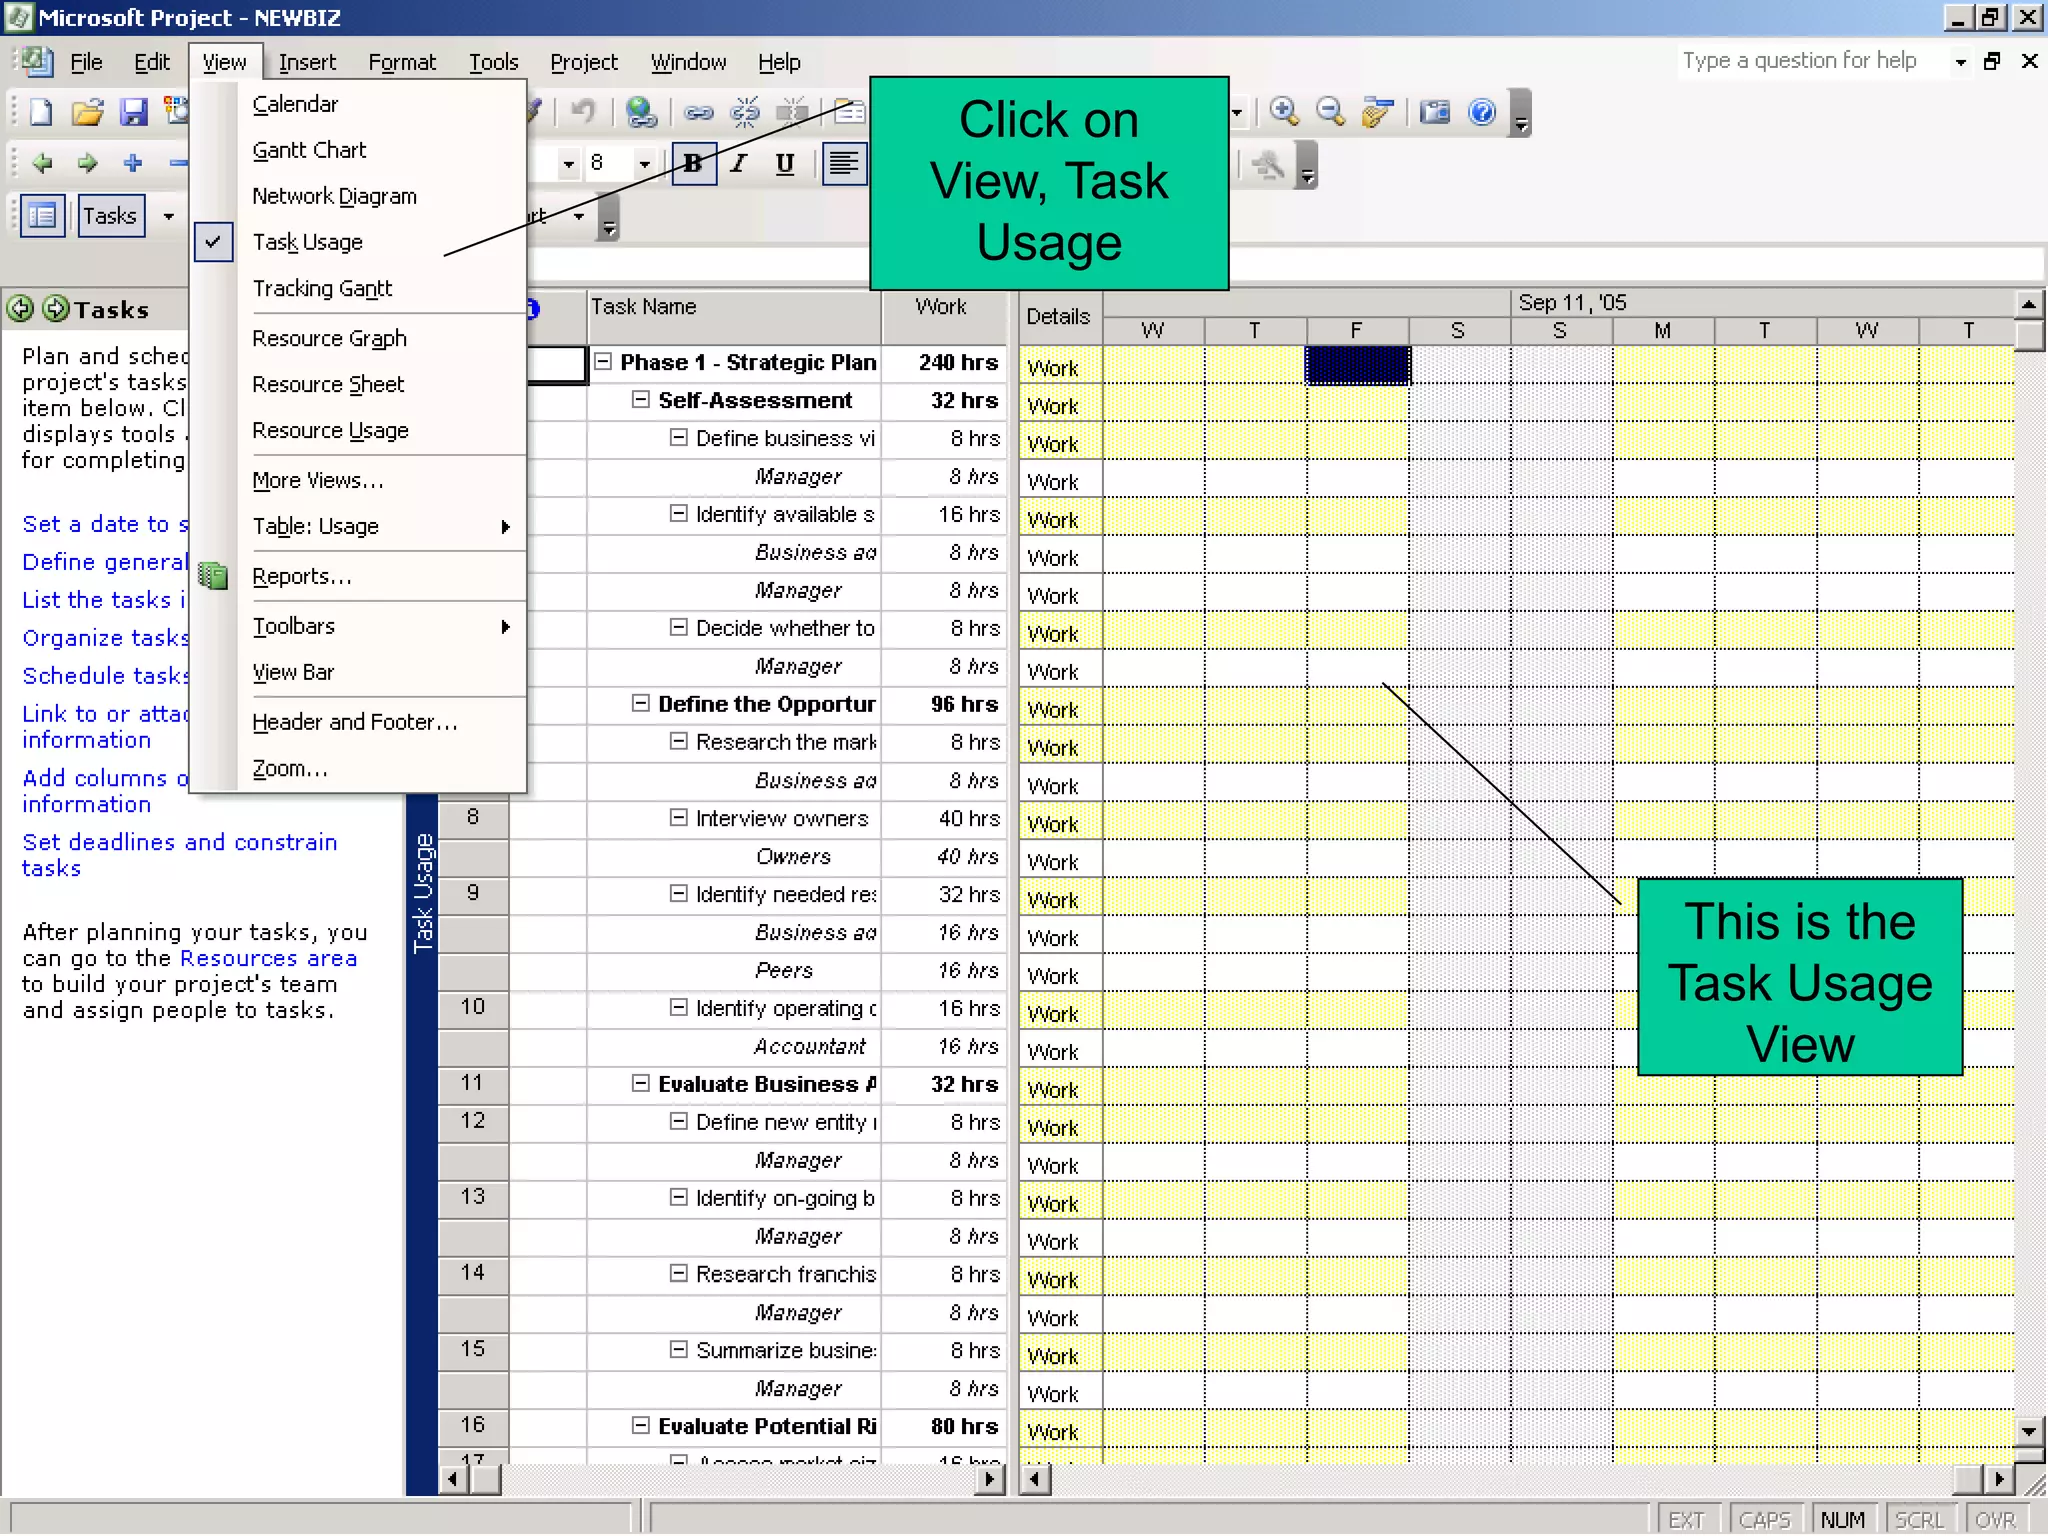This screenshot has width=2048, height=1536.
Task: Click the Show Subtasks plus icon
Action: [x=133, y=162]
